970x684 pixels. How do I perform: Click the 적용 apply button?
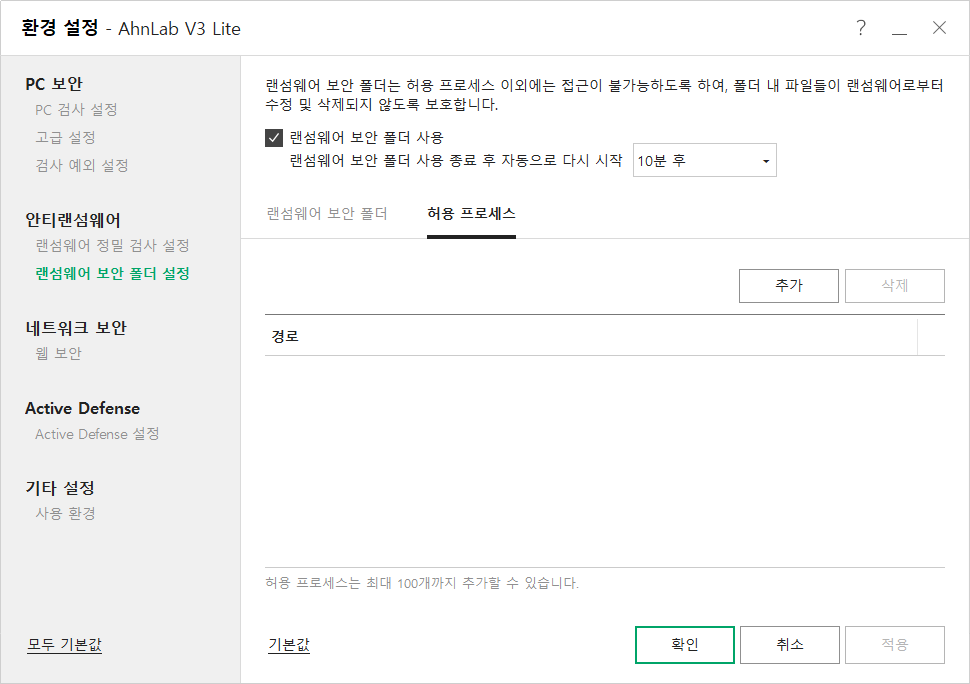tap(895, 644)
